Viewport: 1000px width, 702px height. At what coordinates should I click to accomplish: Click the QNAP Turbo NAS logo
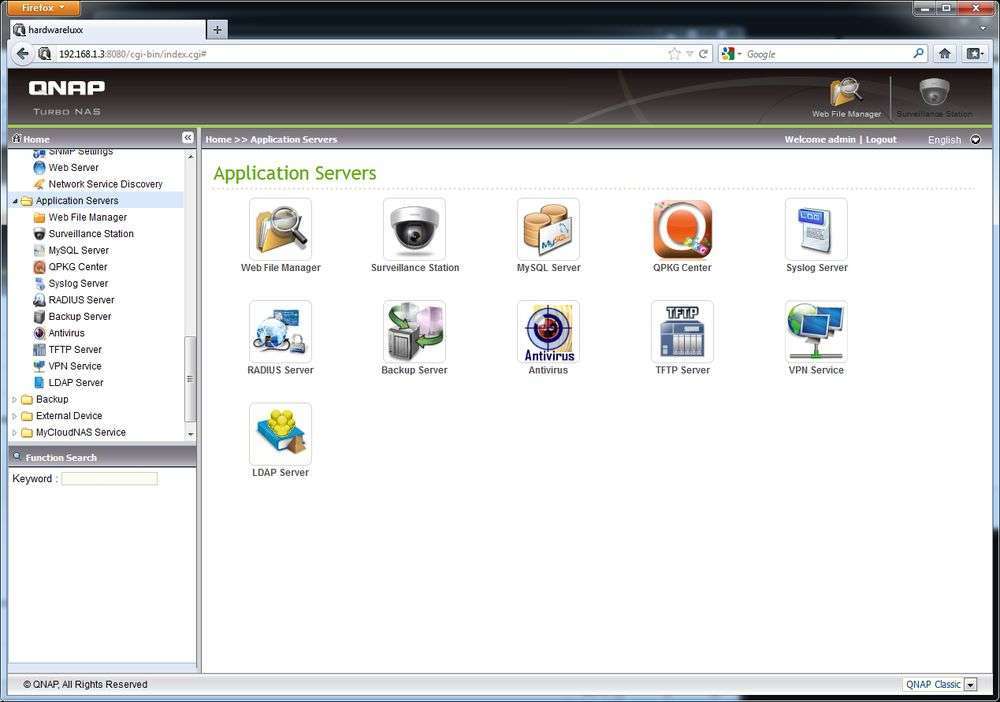point(67,98)
